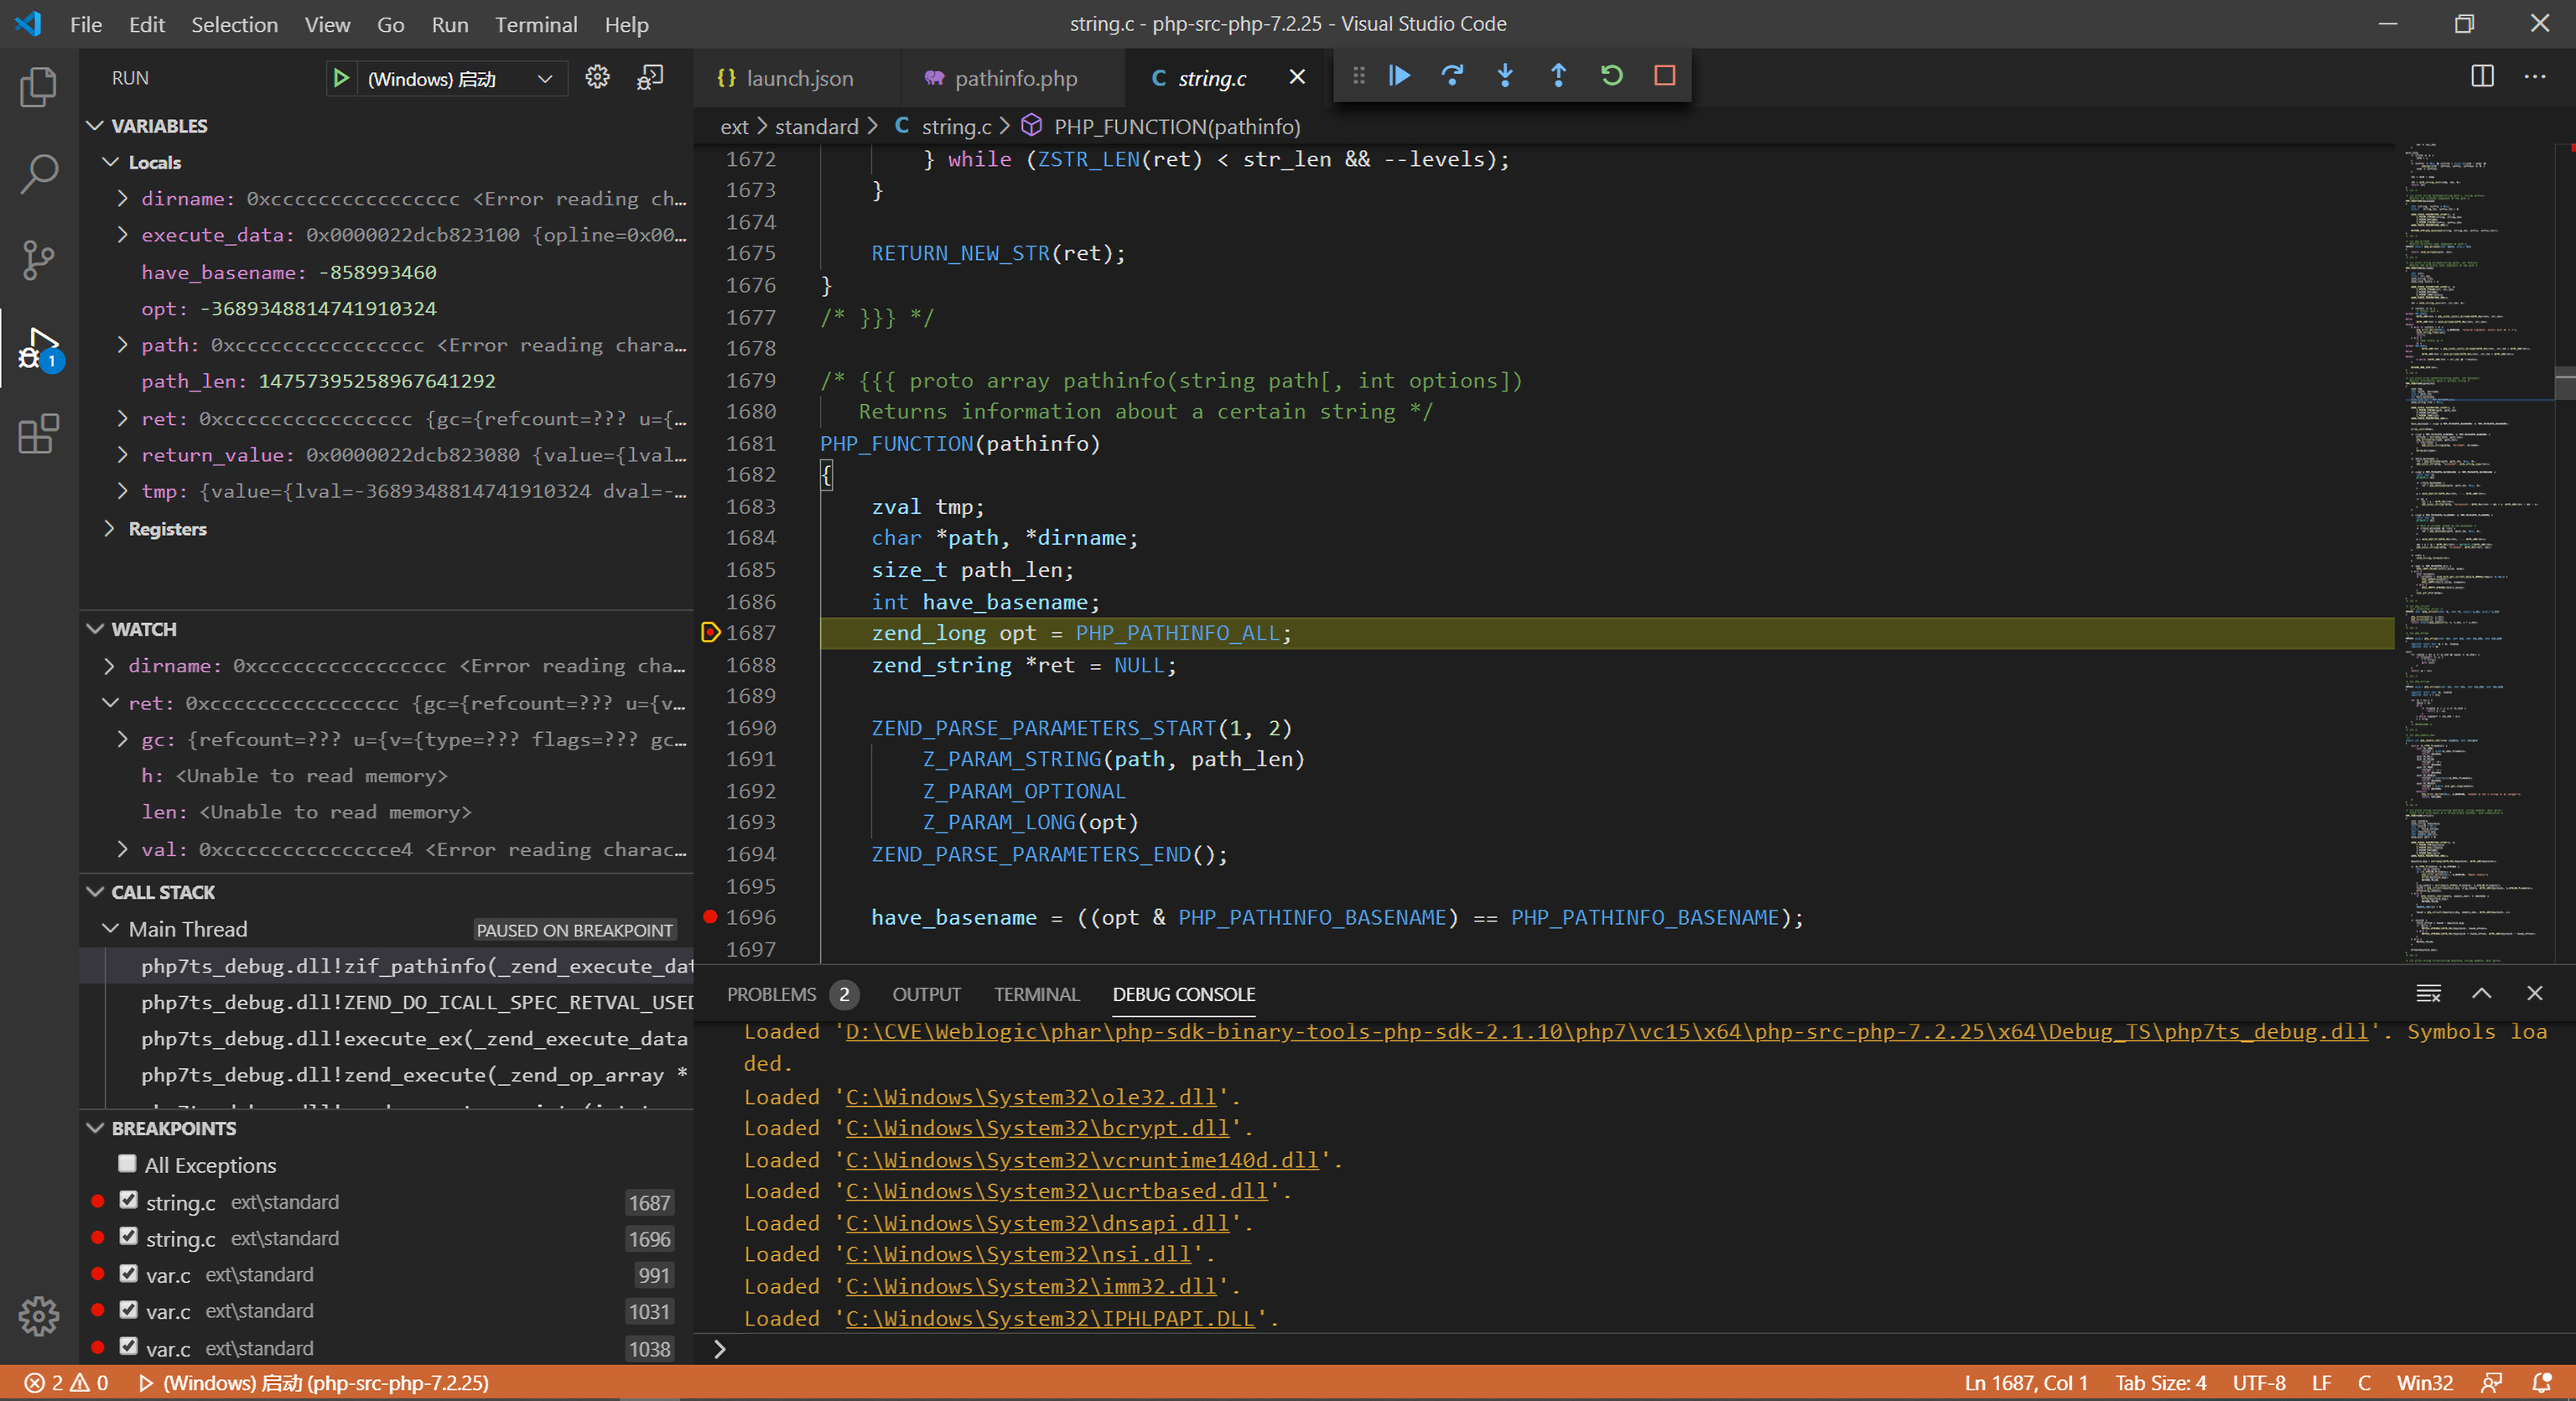Switch to the OUTPUT panel tab
2576x1401 pixels.
click(x=926, y=994)
